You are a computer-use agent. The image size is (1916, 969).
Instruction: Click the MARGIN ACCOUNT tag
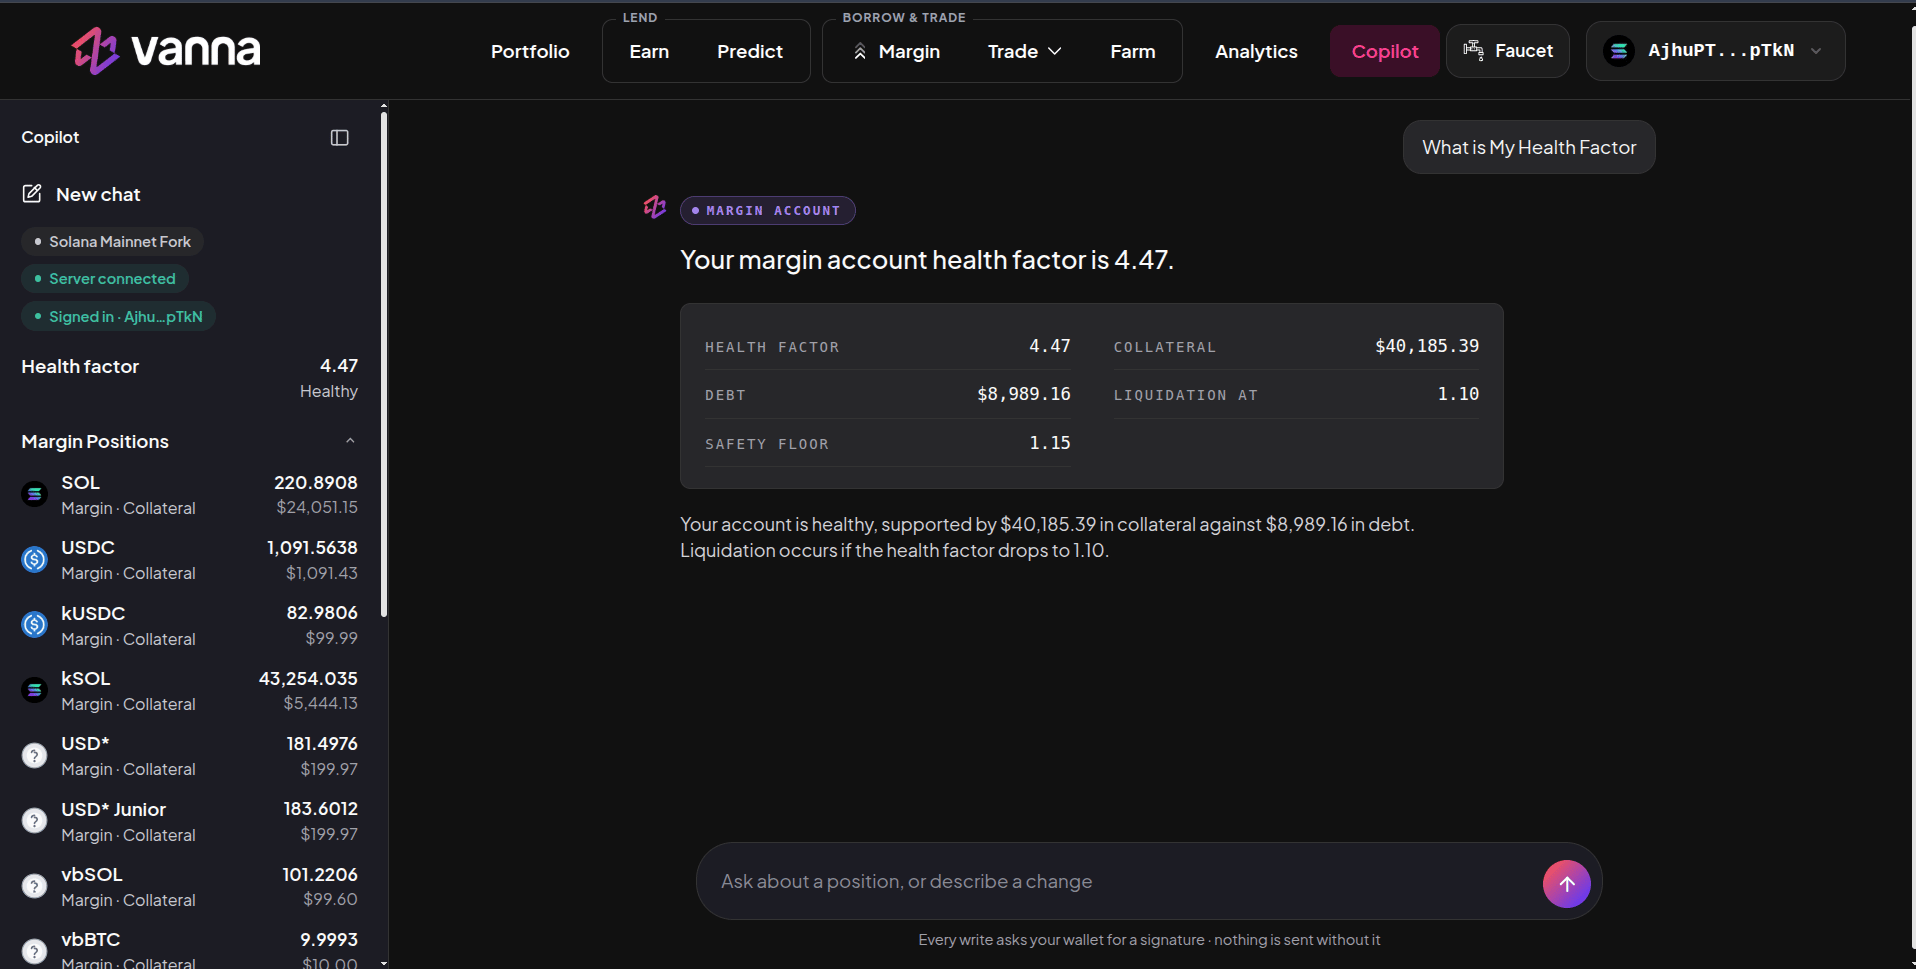tap(768, 210)
